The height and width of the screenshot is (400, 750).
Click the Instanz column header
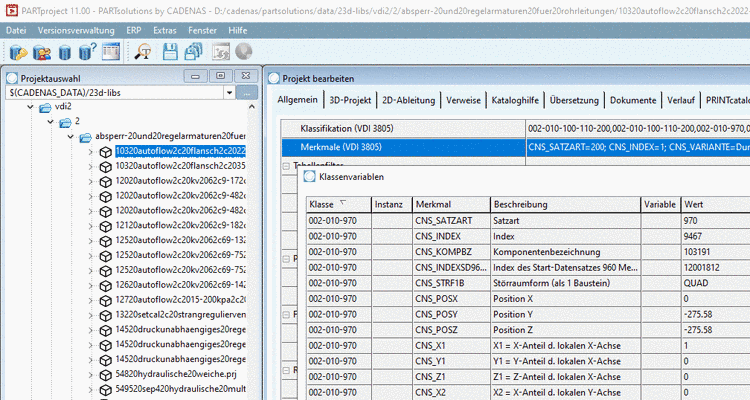(392, 204)
